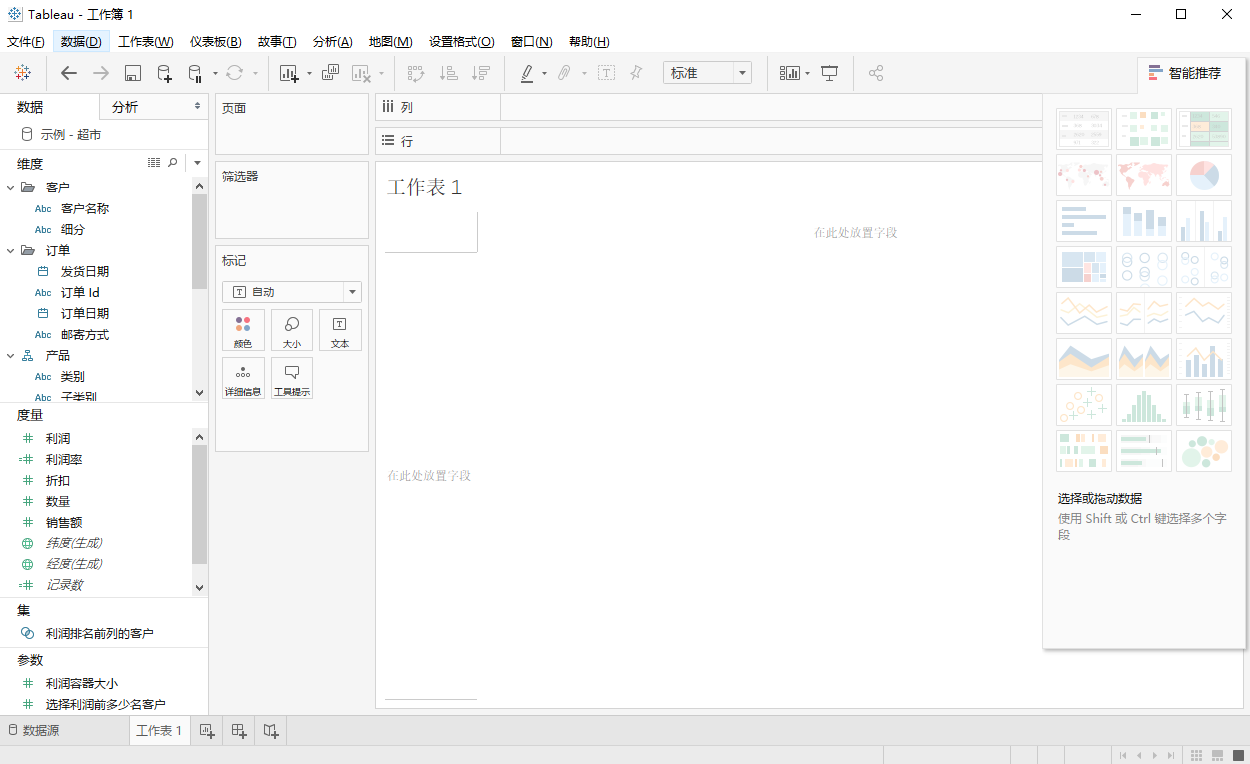Image resolution: width=1250 pixels, height=764 pixels.
Task: Collapse the 客户 folder
Action: [x=10, y=188]
